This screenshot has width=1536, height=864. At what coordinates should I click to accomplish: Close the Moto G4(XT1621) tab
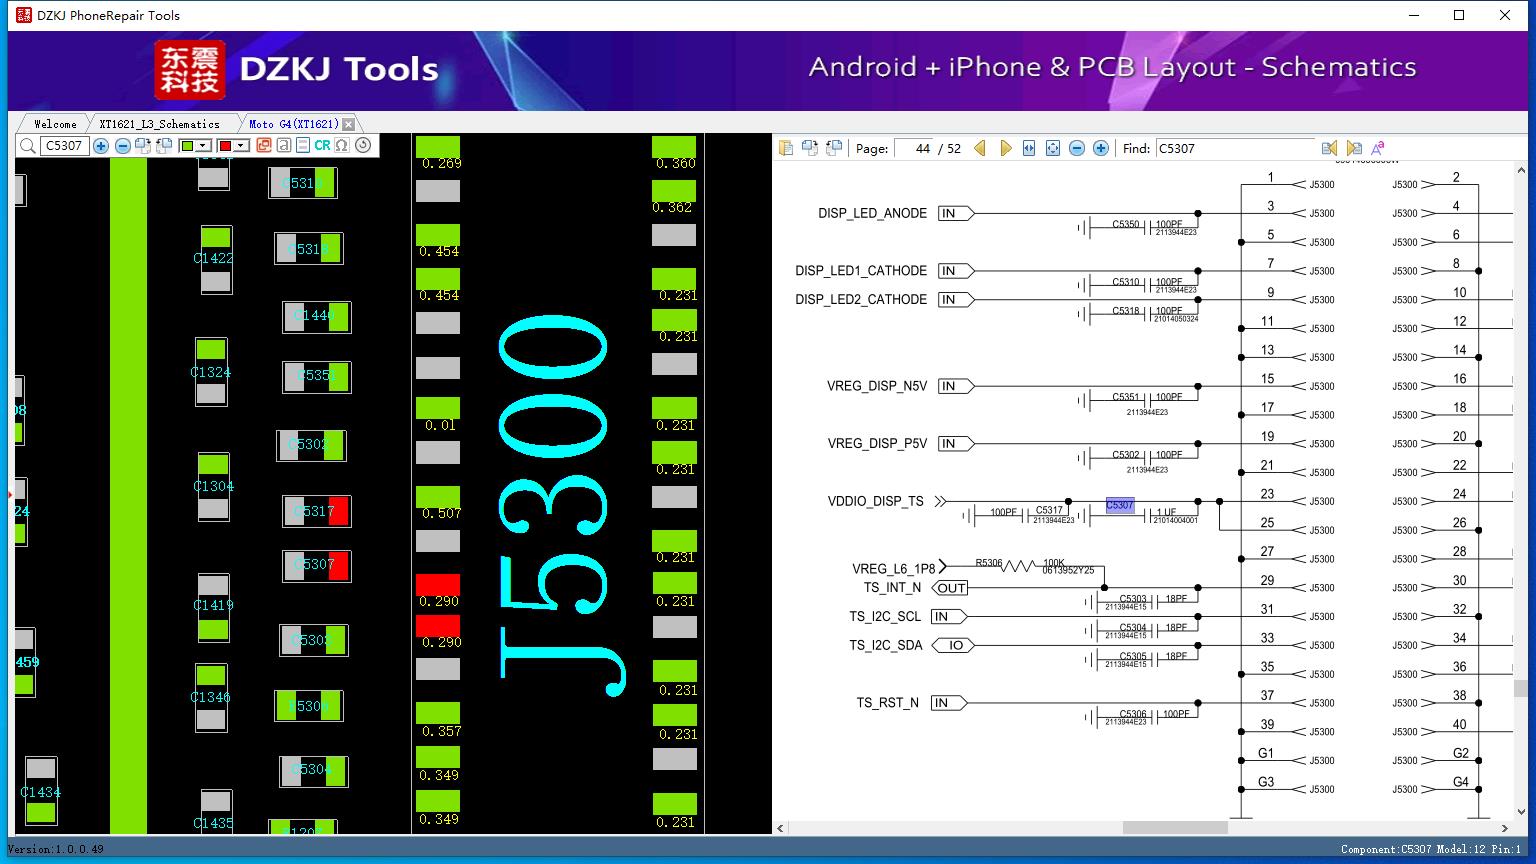tap(348, 124)
